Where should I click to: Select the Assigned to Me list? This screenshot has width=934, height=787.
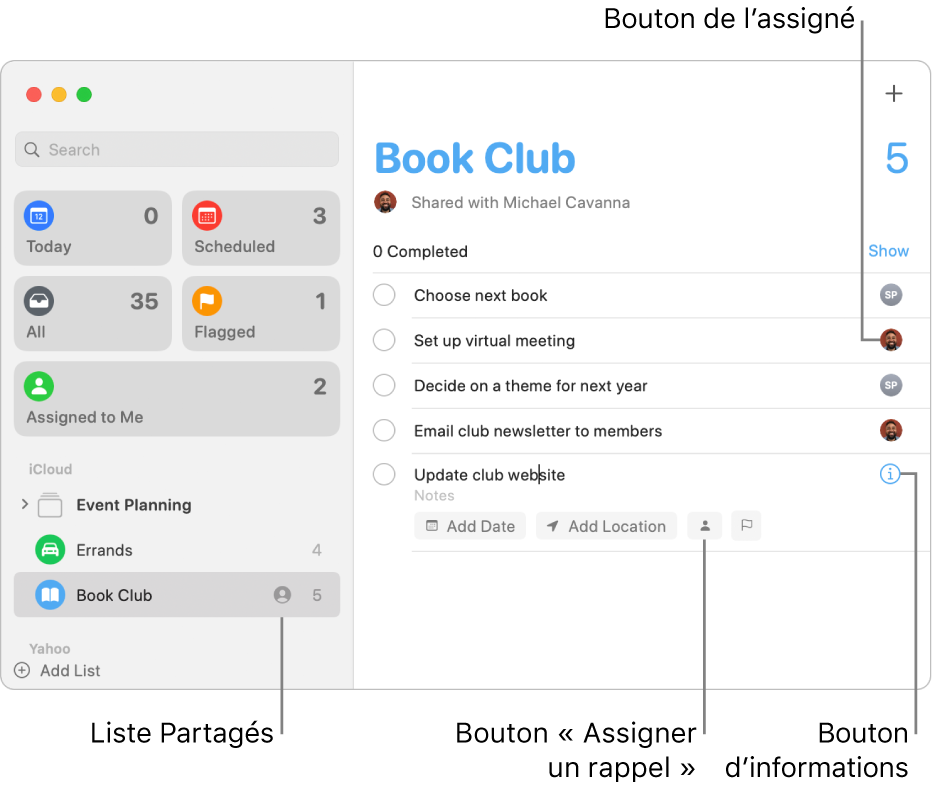pos(177,399)
